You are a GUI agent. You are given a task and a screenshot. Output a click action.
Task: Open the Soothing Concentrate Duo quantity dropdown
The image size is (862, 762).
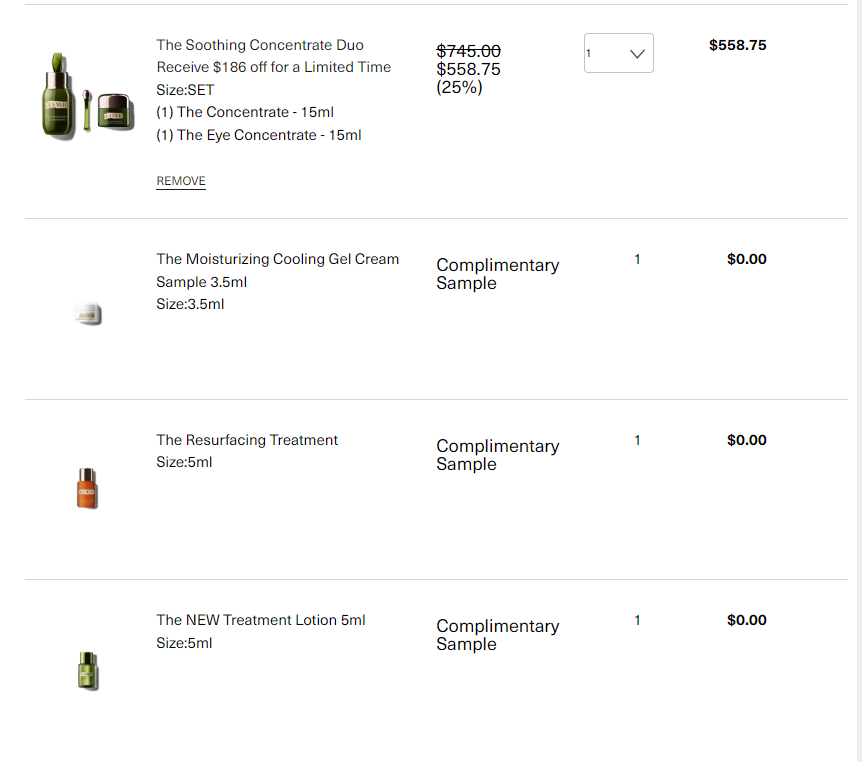point(618,53)
